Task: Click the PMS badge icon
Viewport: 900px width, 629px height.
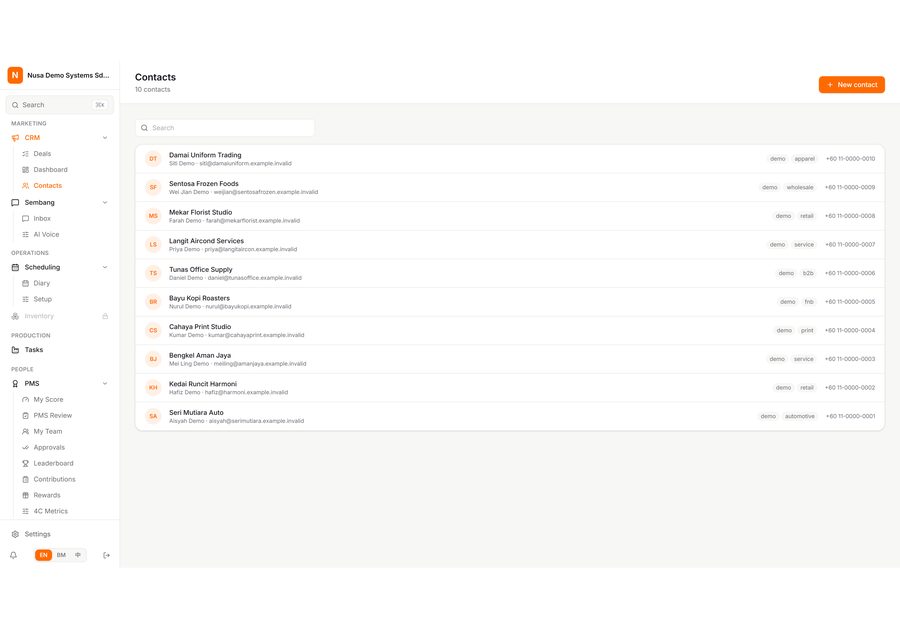Action: 15,384
